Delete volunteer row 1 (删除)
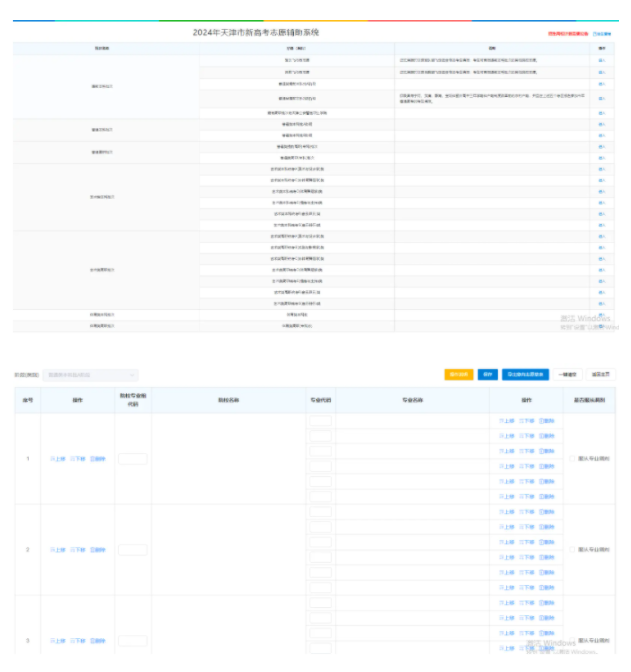 point(97,459)
